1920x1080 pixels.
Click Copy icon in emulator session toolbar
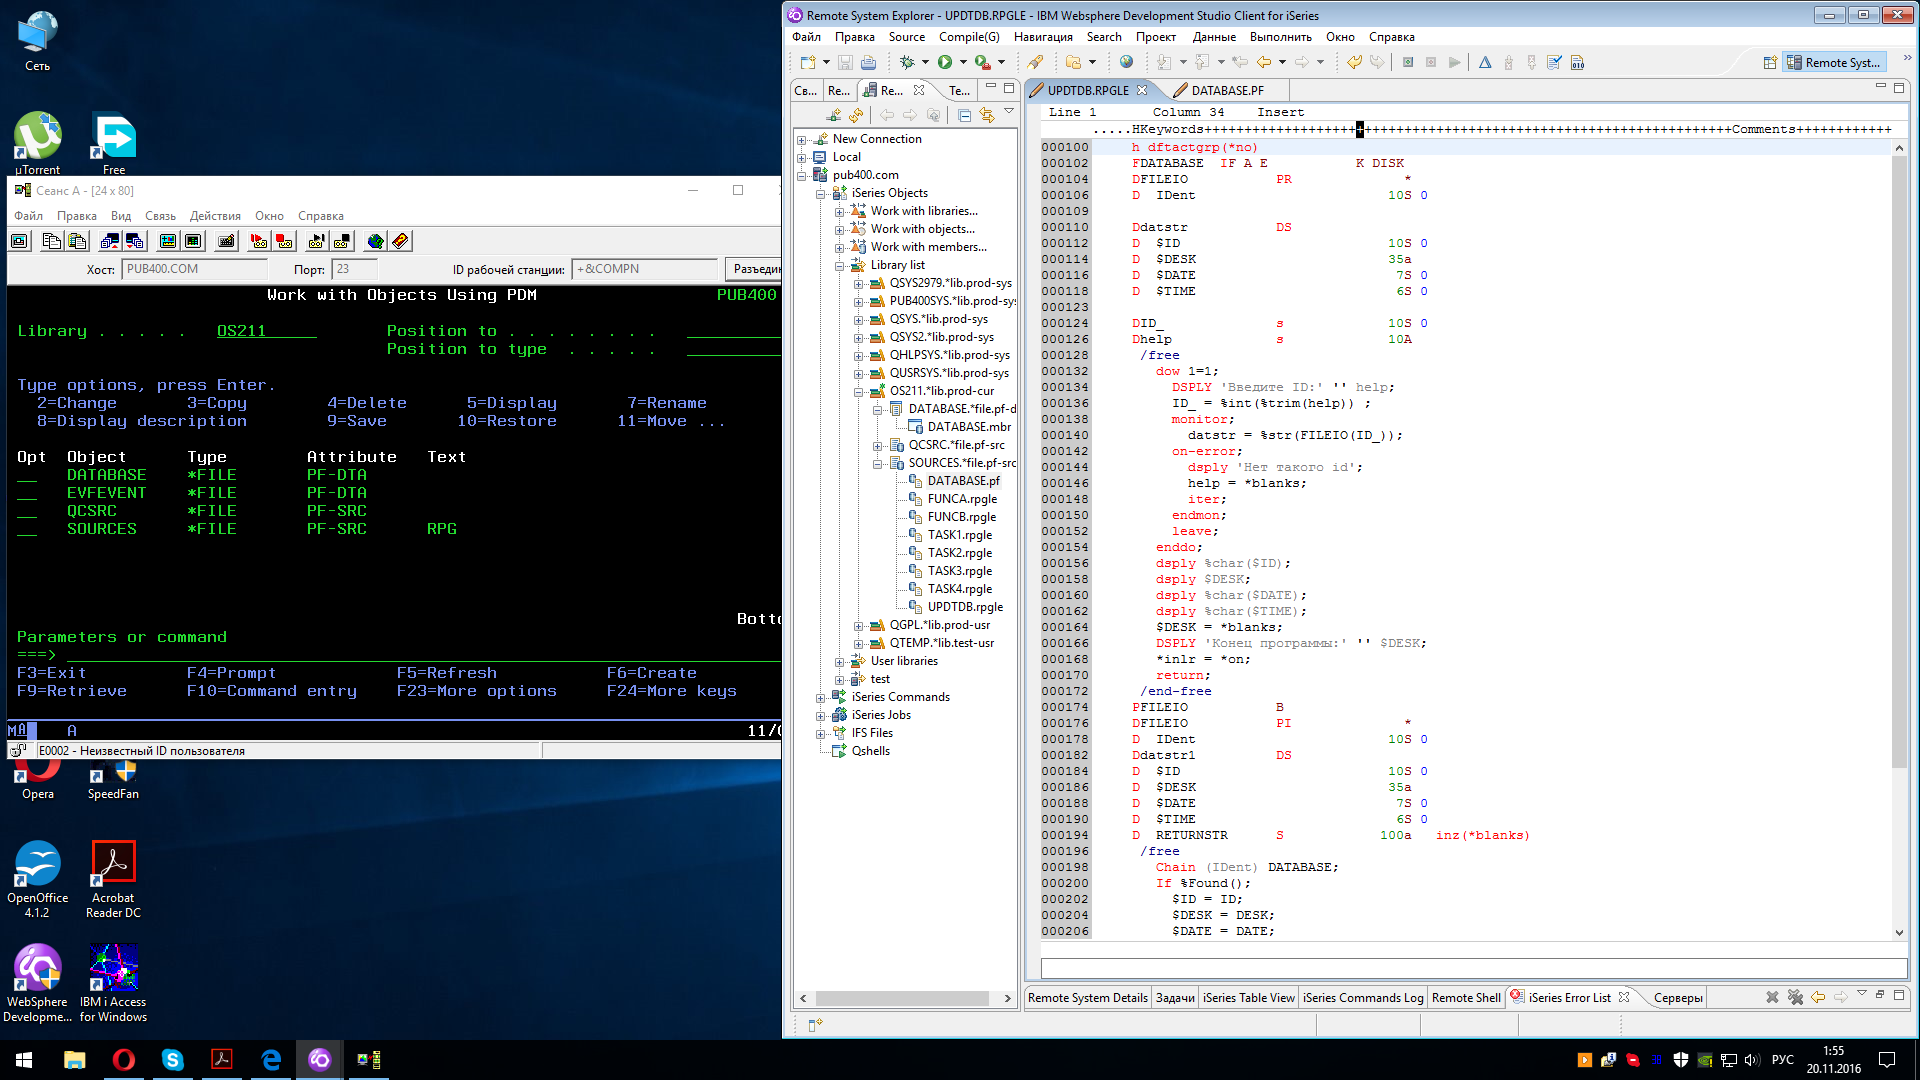point(51,241)
